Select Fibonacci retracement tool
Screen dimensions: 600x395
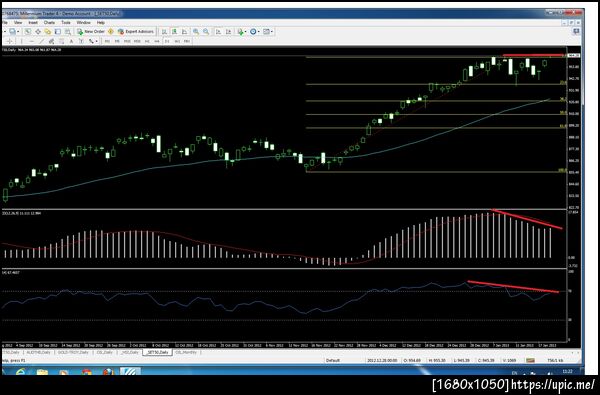pyautogui.click(x=61, y=41)
